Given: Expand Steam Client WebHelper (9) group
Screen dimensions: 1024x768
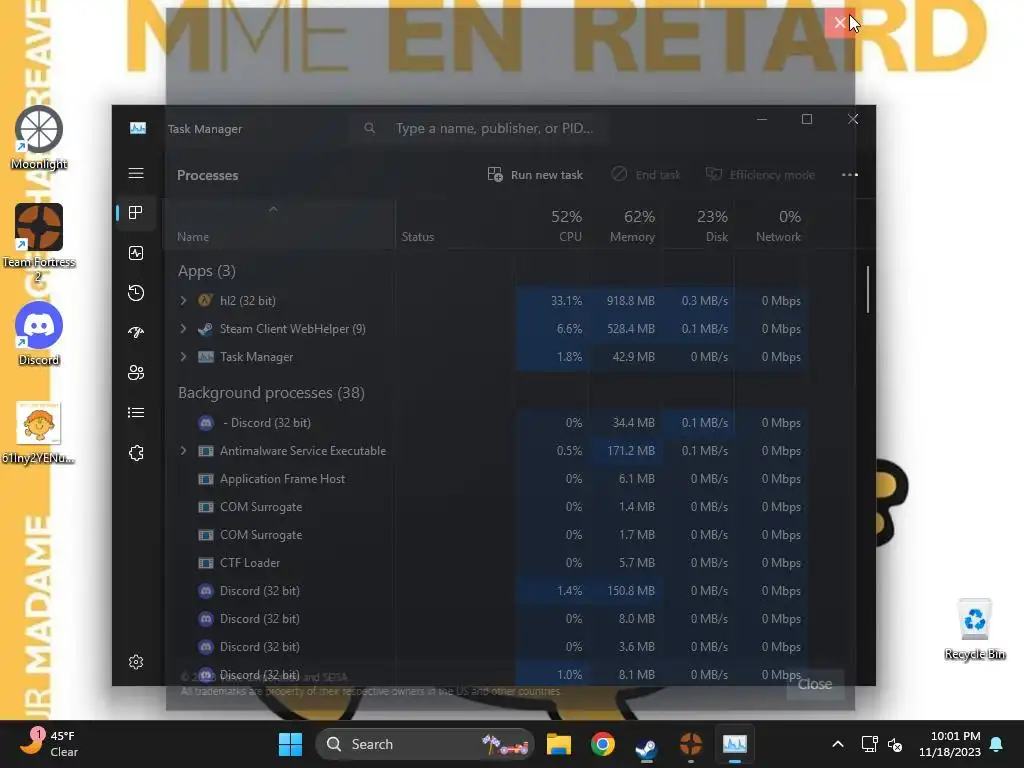Looking at the screenshot, I should point(184,328).
